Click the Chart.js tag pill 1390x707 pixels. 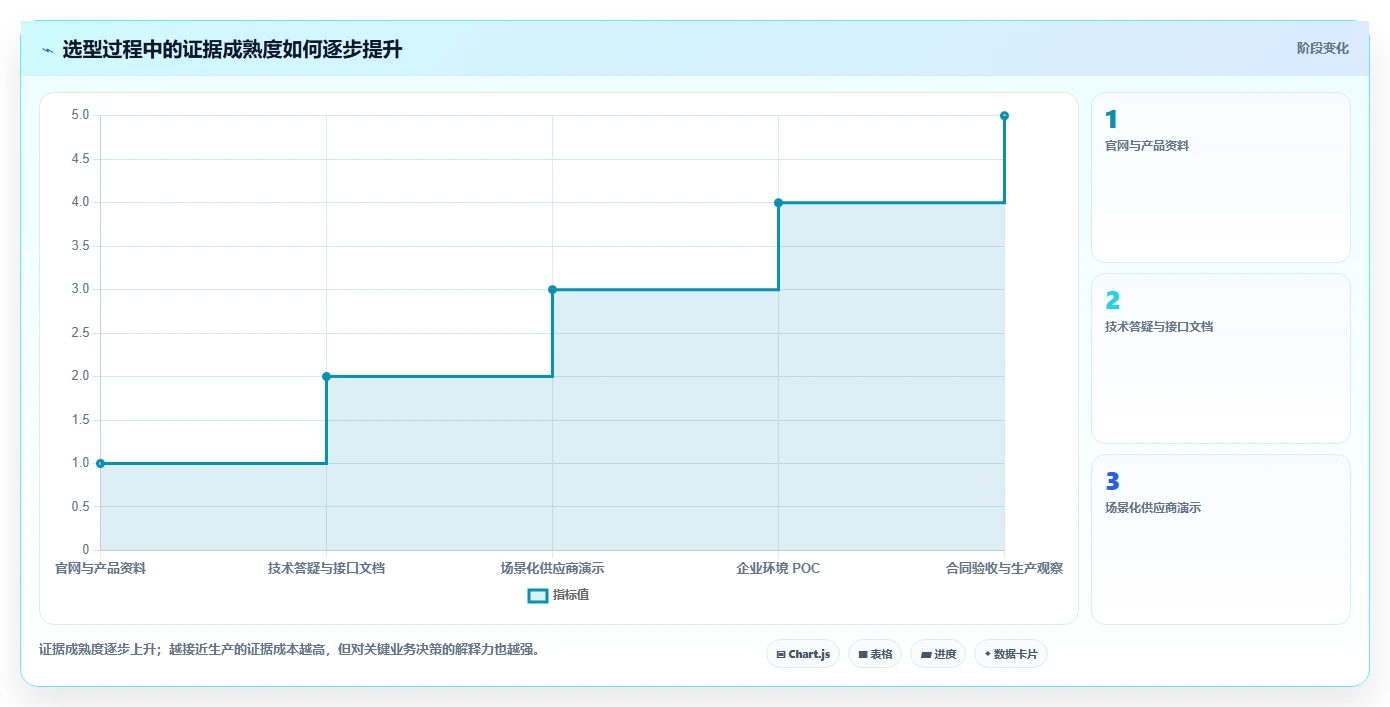tap(803, 654)
